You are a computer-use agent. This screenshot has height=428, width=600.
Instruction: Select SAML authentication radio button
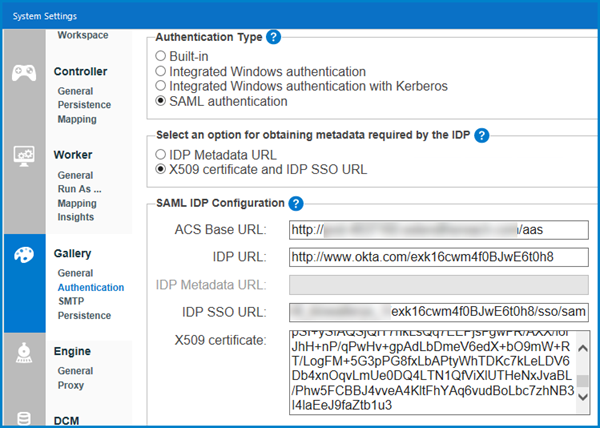[x=160, y=101]
